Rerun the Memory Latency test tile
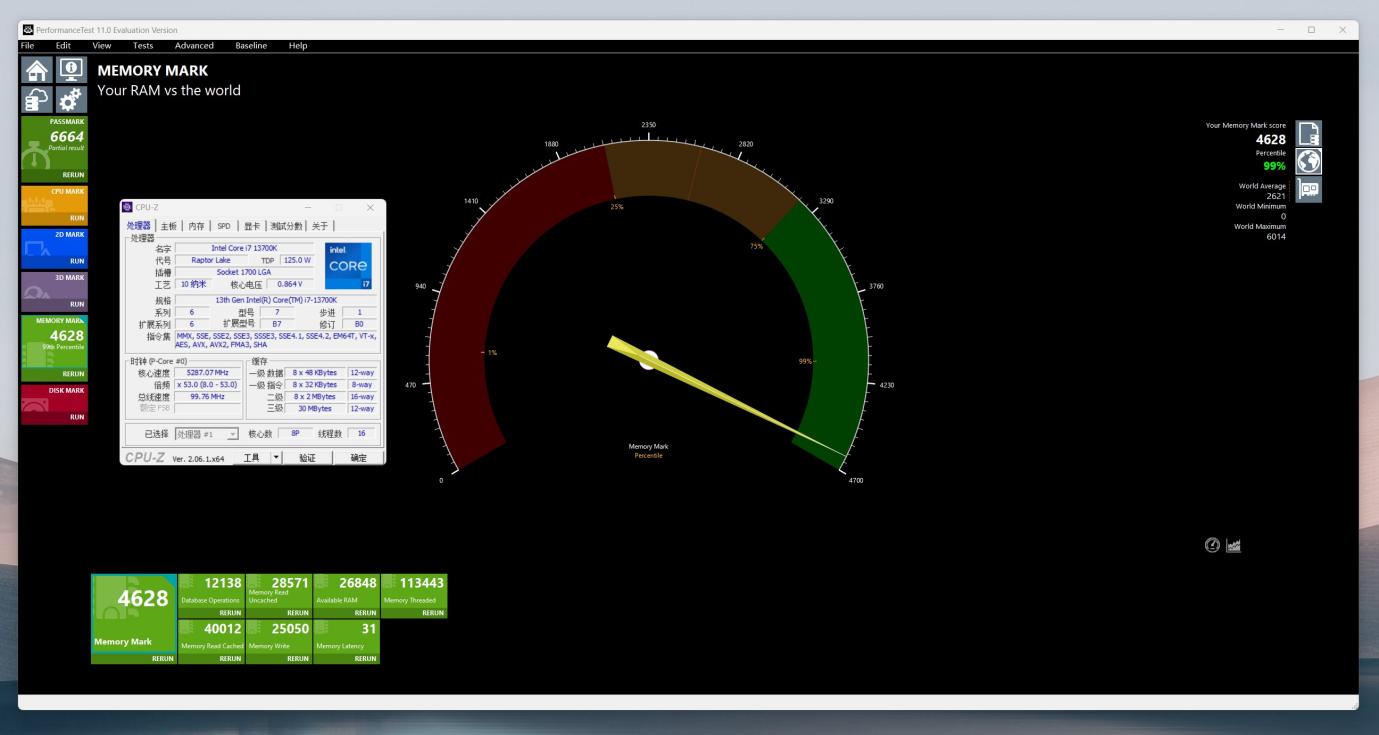This screenshot has height=735, width=1379. [346, 659]
